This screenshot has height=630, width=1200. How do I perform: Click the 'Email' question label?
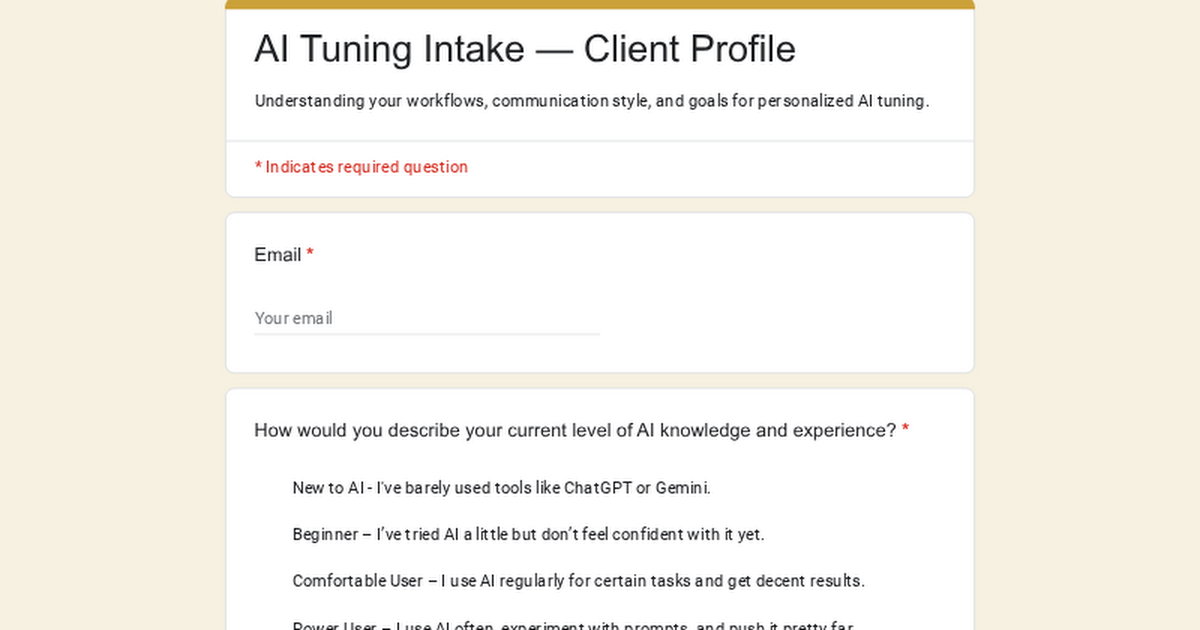click(x=277, y=255)
